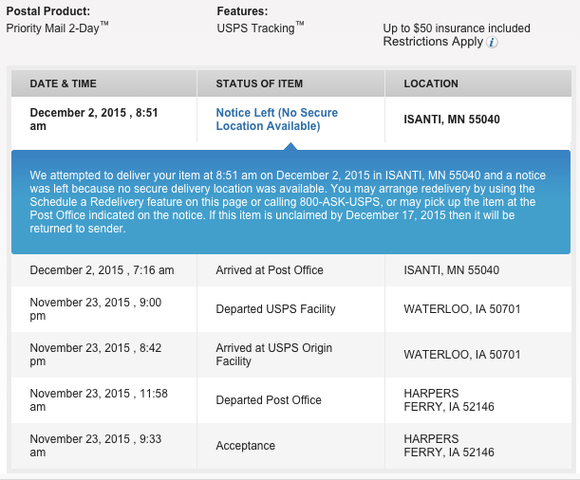Click the WATERLOO location in Departed row
This screenshot has height=480, width=580.
click(x=462, y=309)
